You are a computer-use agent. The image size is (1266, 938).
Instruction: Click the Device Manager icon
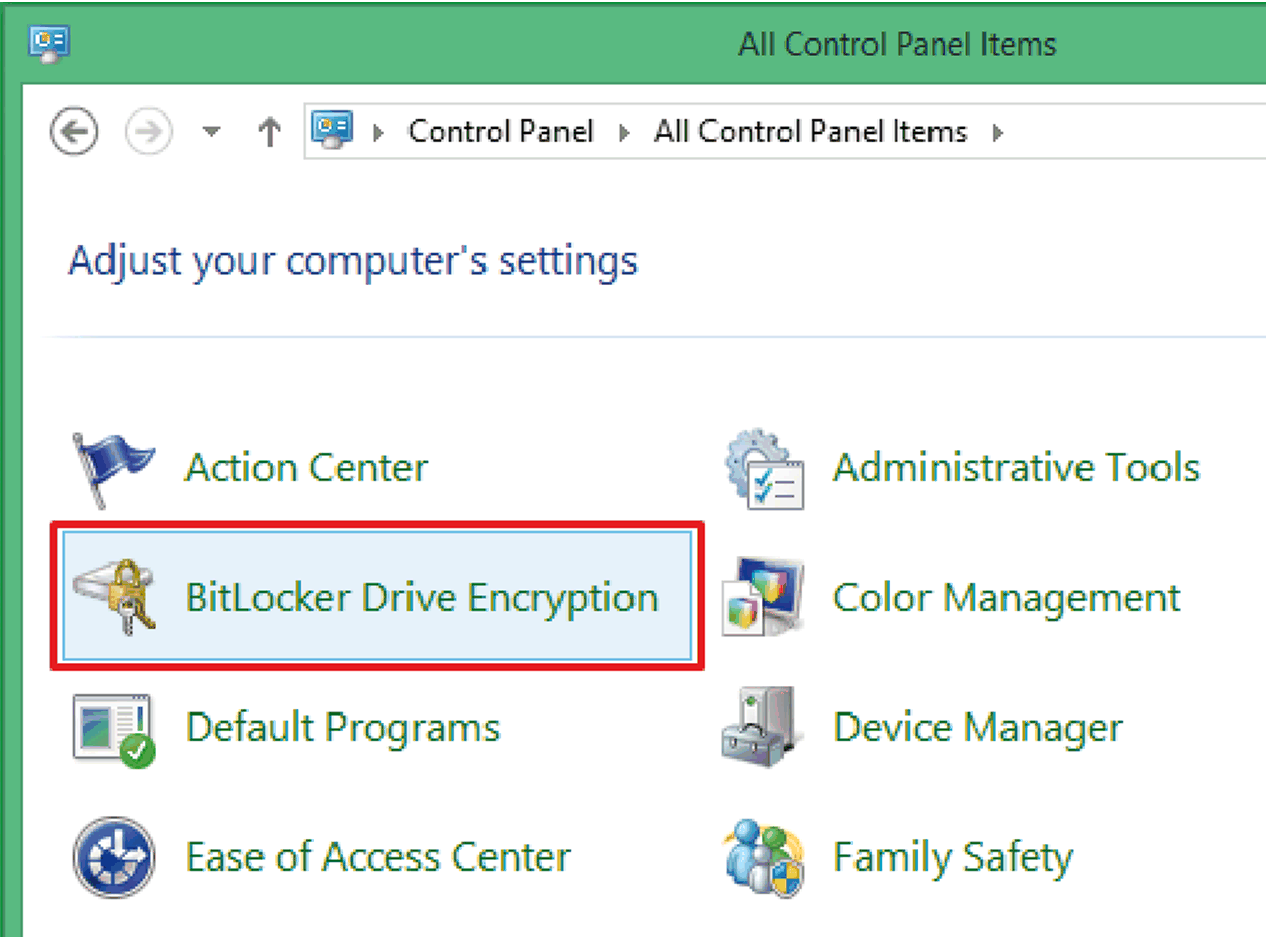pos(762,728)
